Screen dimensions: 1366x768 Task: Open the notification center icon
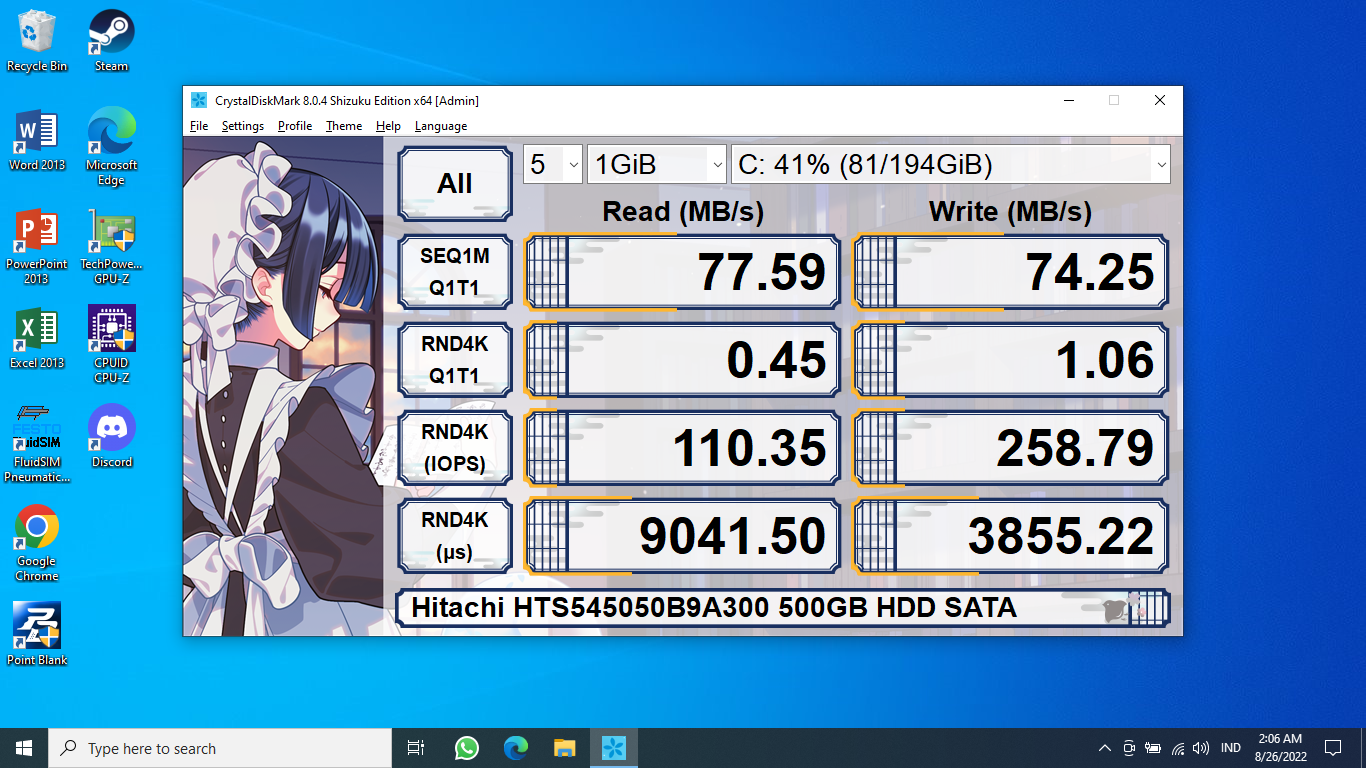tap(1332, 748)
